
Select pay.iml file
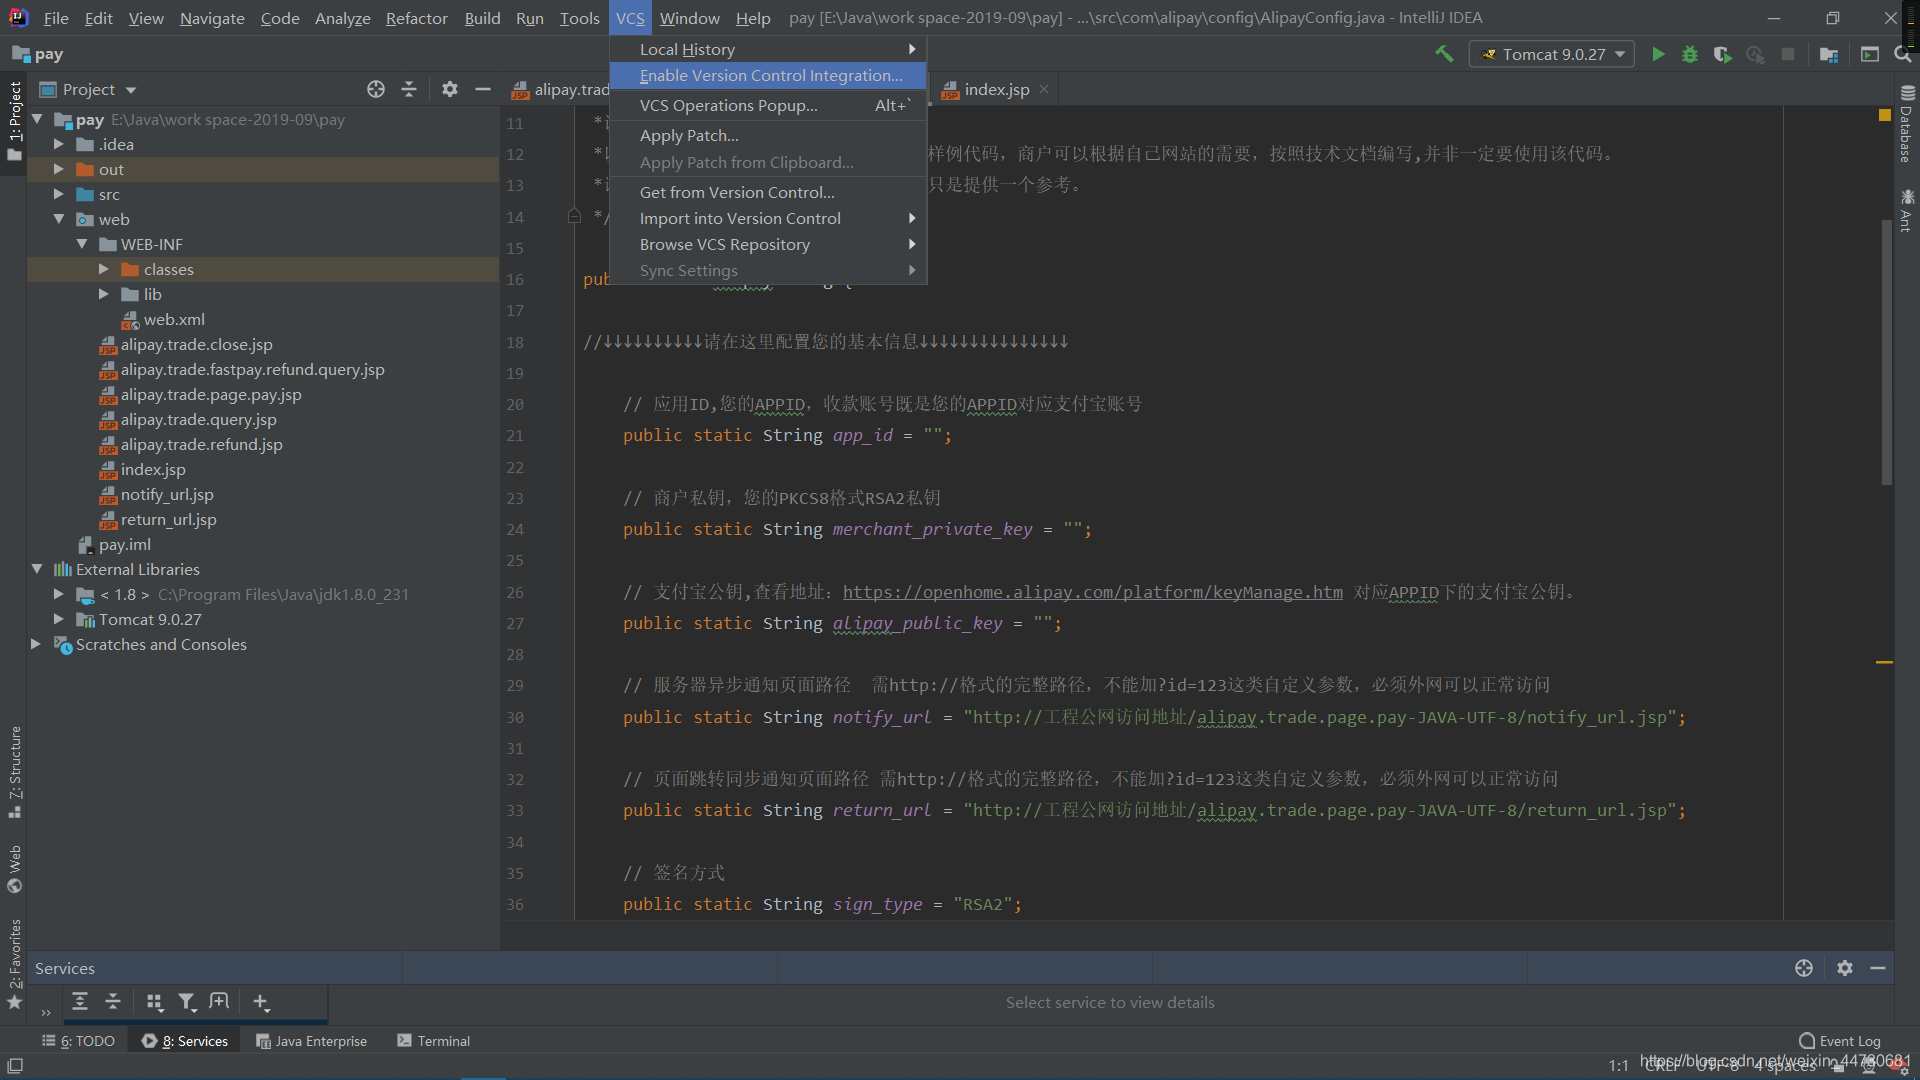click(x=125, y=544)
